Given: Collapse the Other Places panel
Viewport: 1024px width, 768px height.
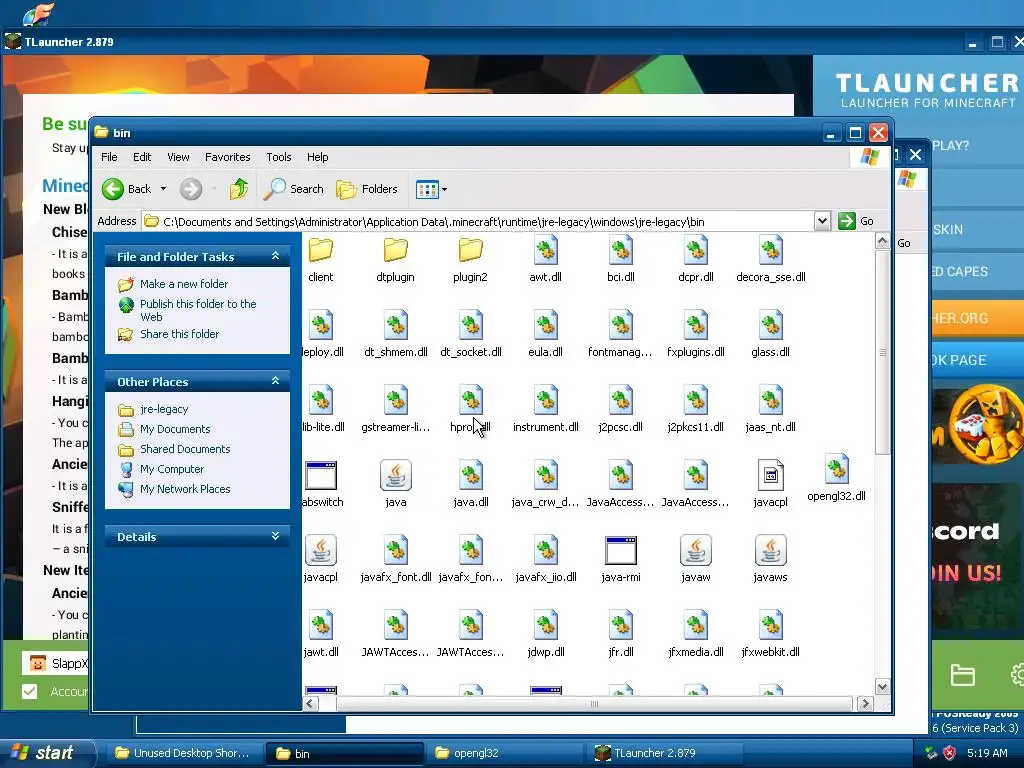Looking at the screenshot, I should pyautogui.click(x=276, y=381).
